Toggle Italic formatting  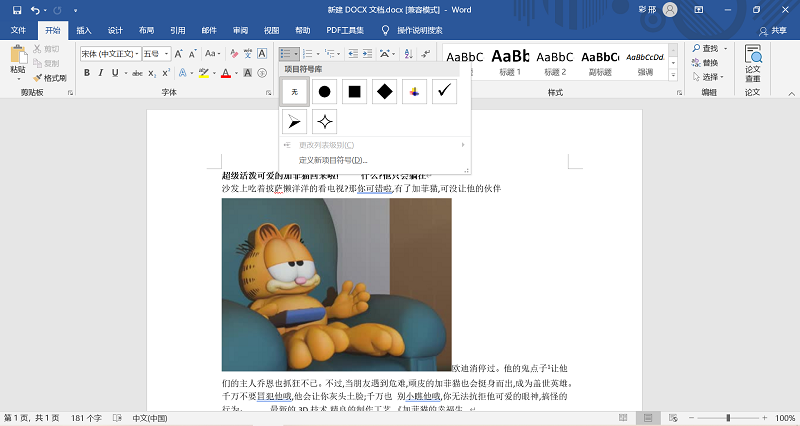coord(101,73)
